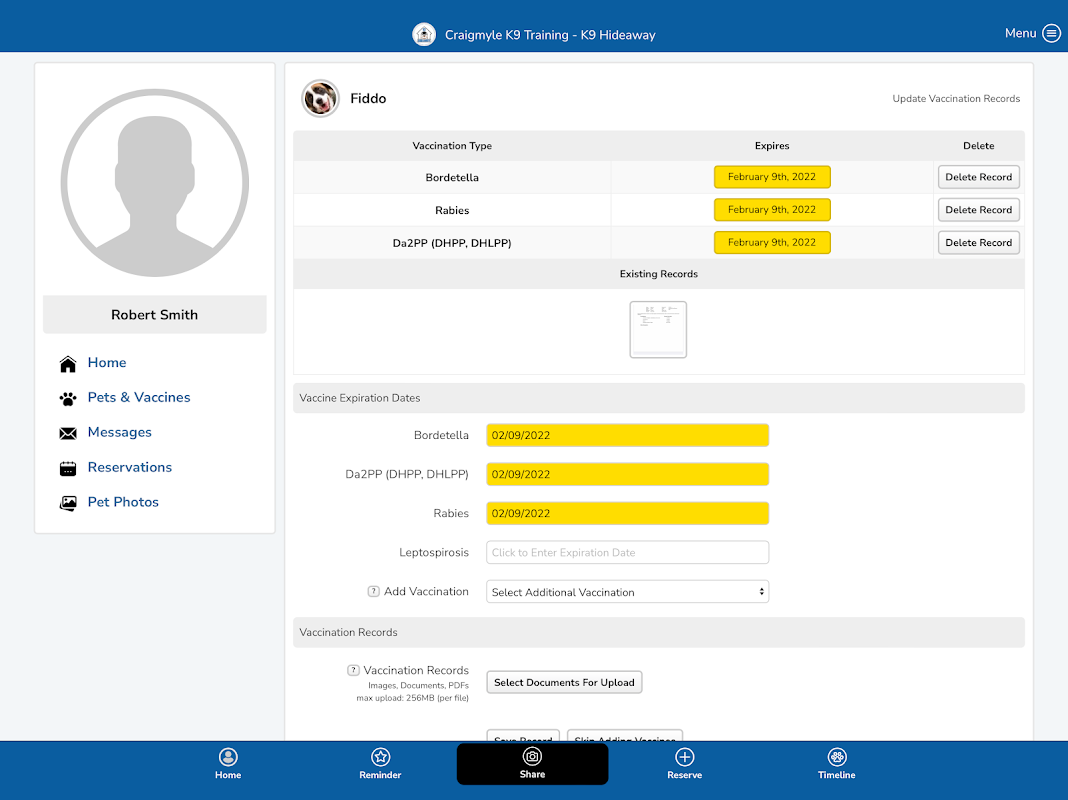The image size is (1068, 800).
Task: Tap the Home icon in bottom bar
Action: (228, 757)
